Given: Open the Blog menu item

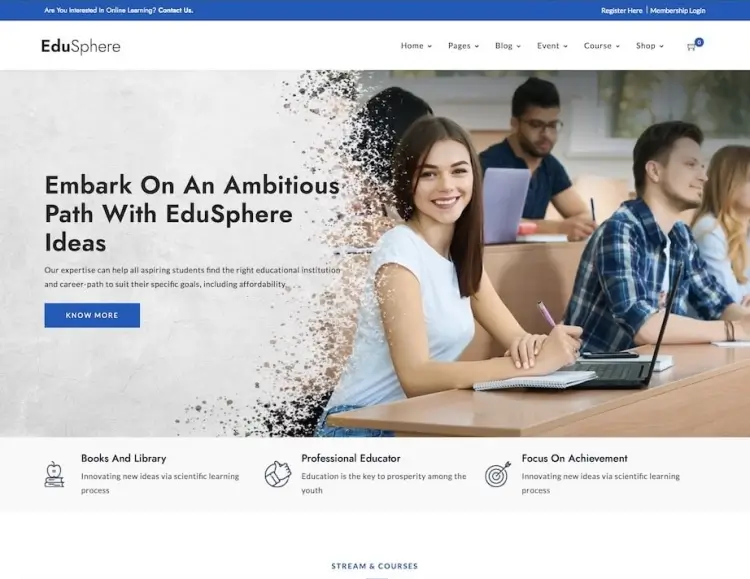Looking at the screenshot, I should pyautogui.click(x=504, y=46).
